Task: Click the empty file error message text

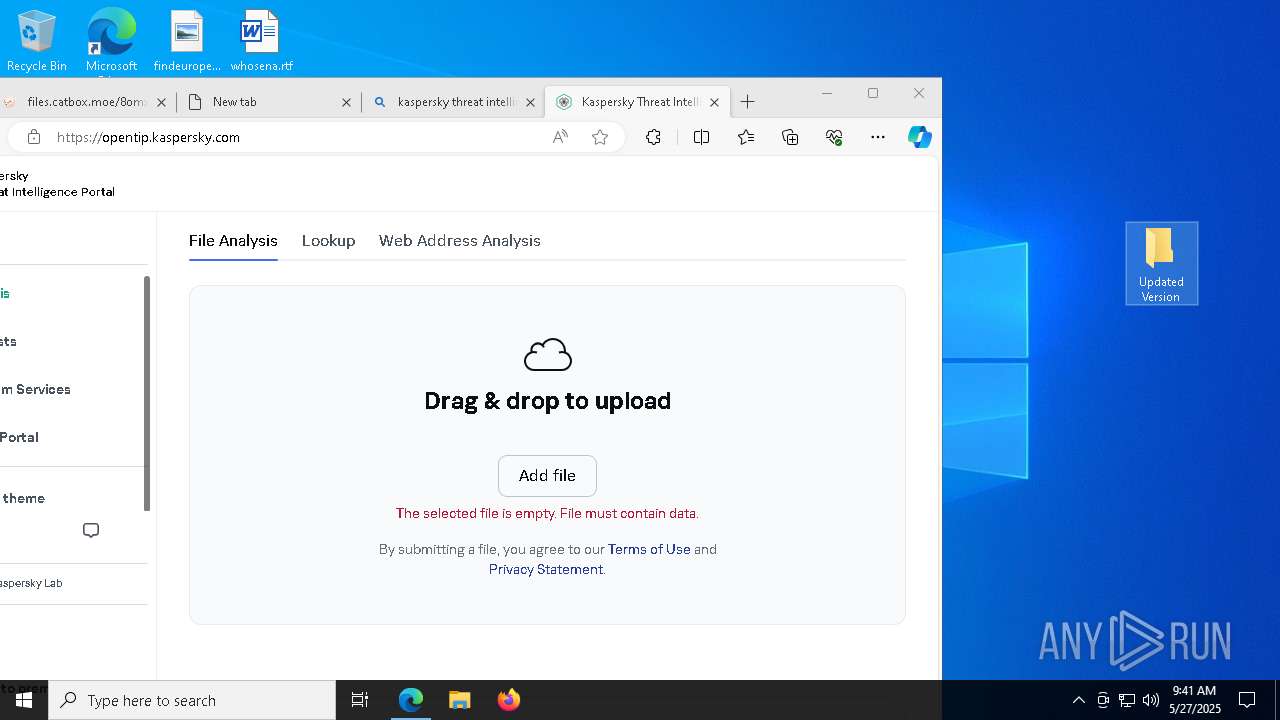Action: (x=547, y=513)
